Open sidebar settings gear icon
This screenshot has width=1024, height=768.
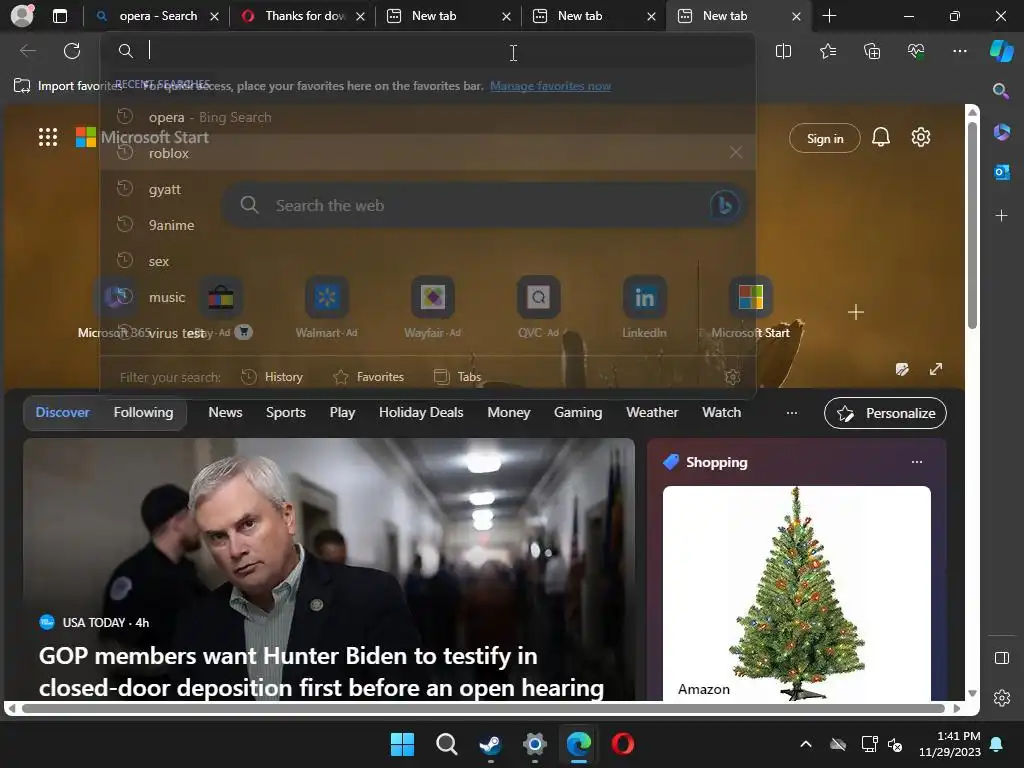(x=1001, y=698)
